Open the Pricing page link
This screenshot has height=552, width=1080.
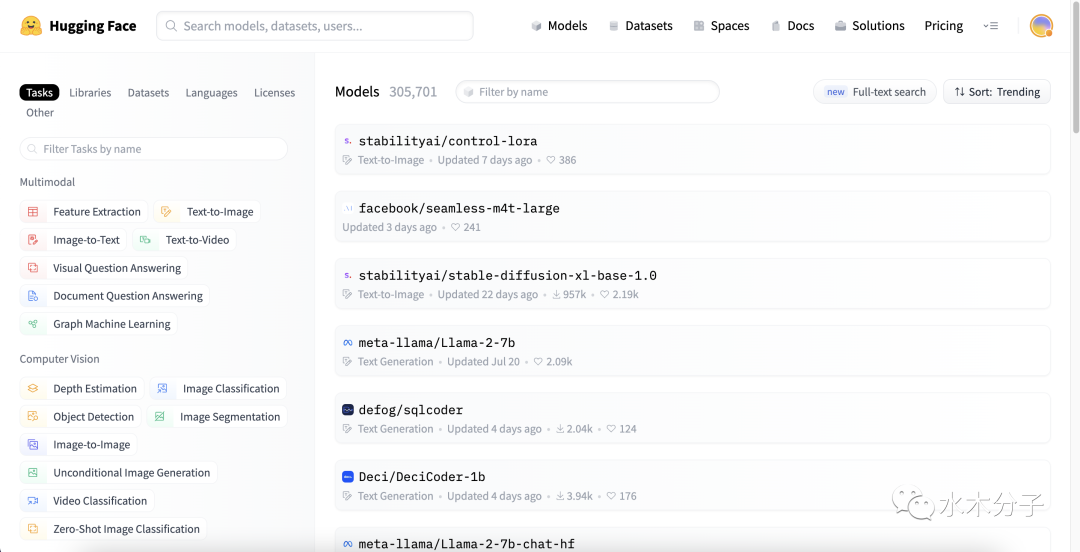(x=944, y=26)
